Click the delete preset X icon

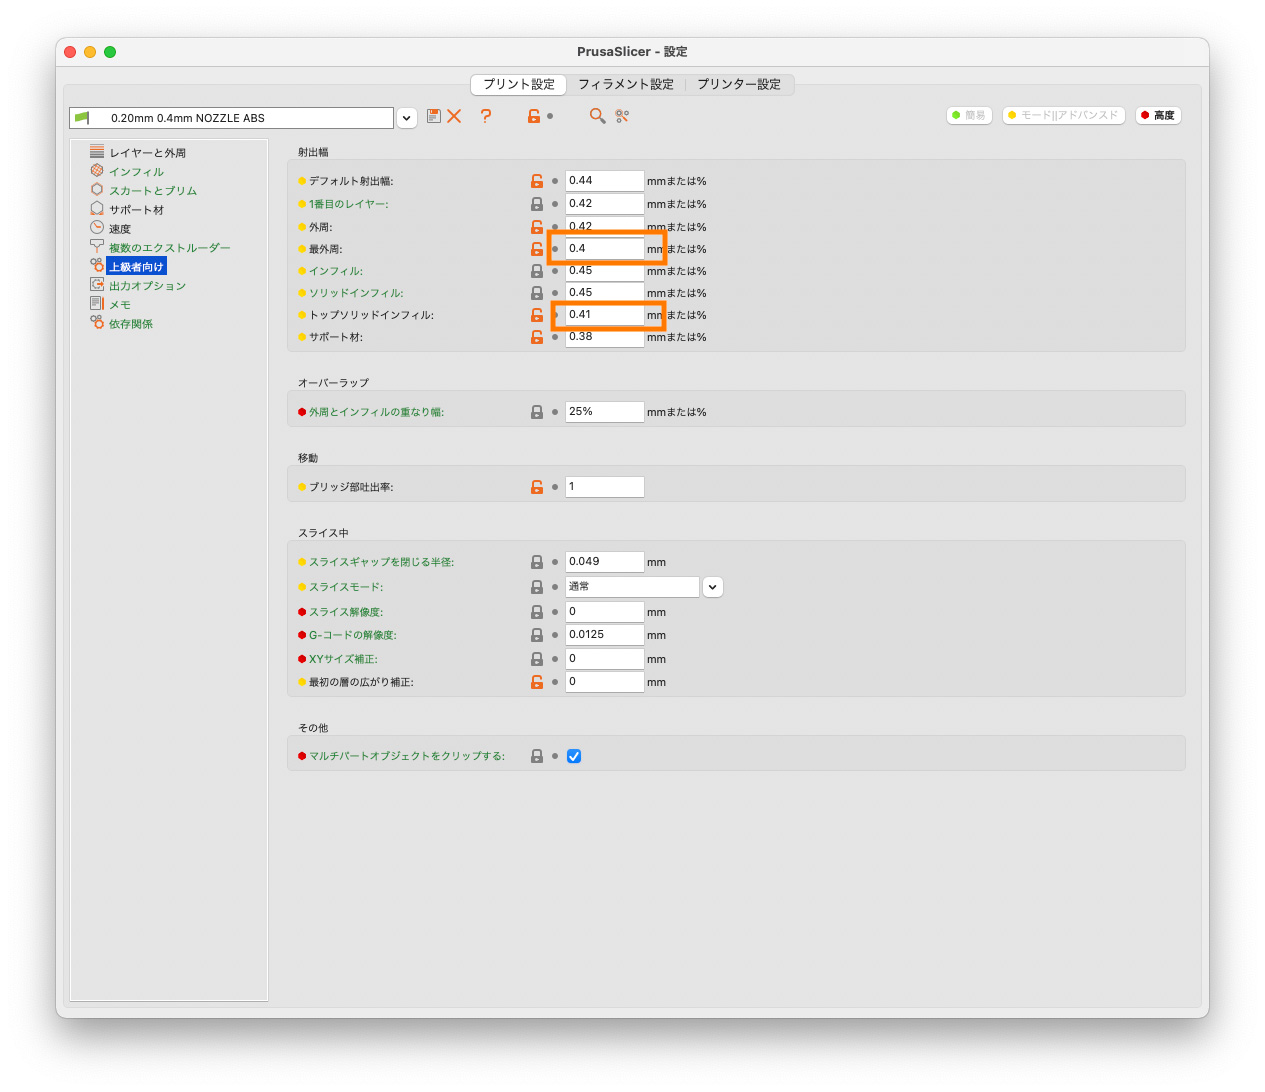click(x=454, y=116)
